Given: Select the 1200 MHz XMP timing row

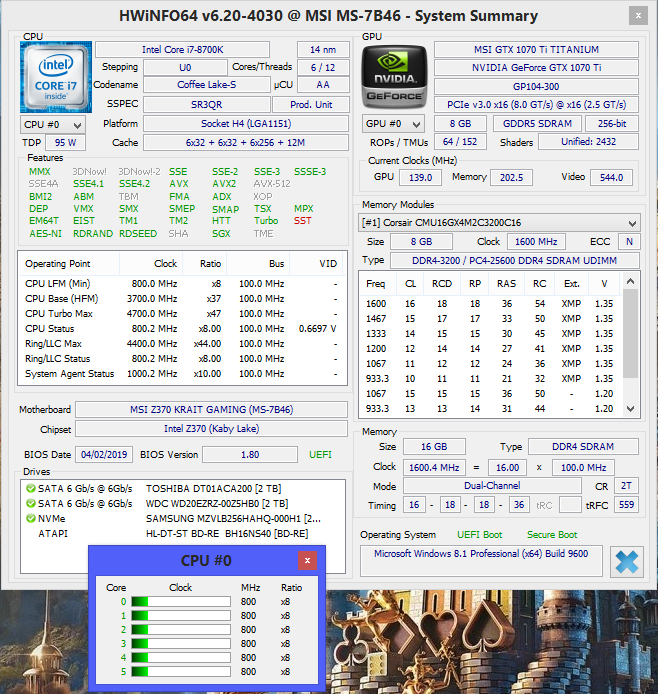Looking at the screenshot, I should [x=491, y=349].
